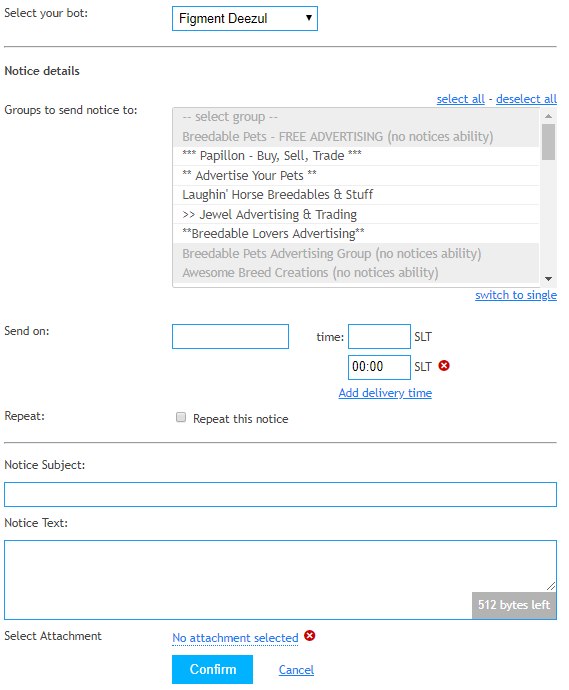The height and width of the screenshot is (690, 569).
Task: Enable Repeat this notice checkbox
Action: [181, 417]
